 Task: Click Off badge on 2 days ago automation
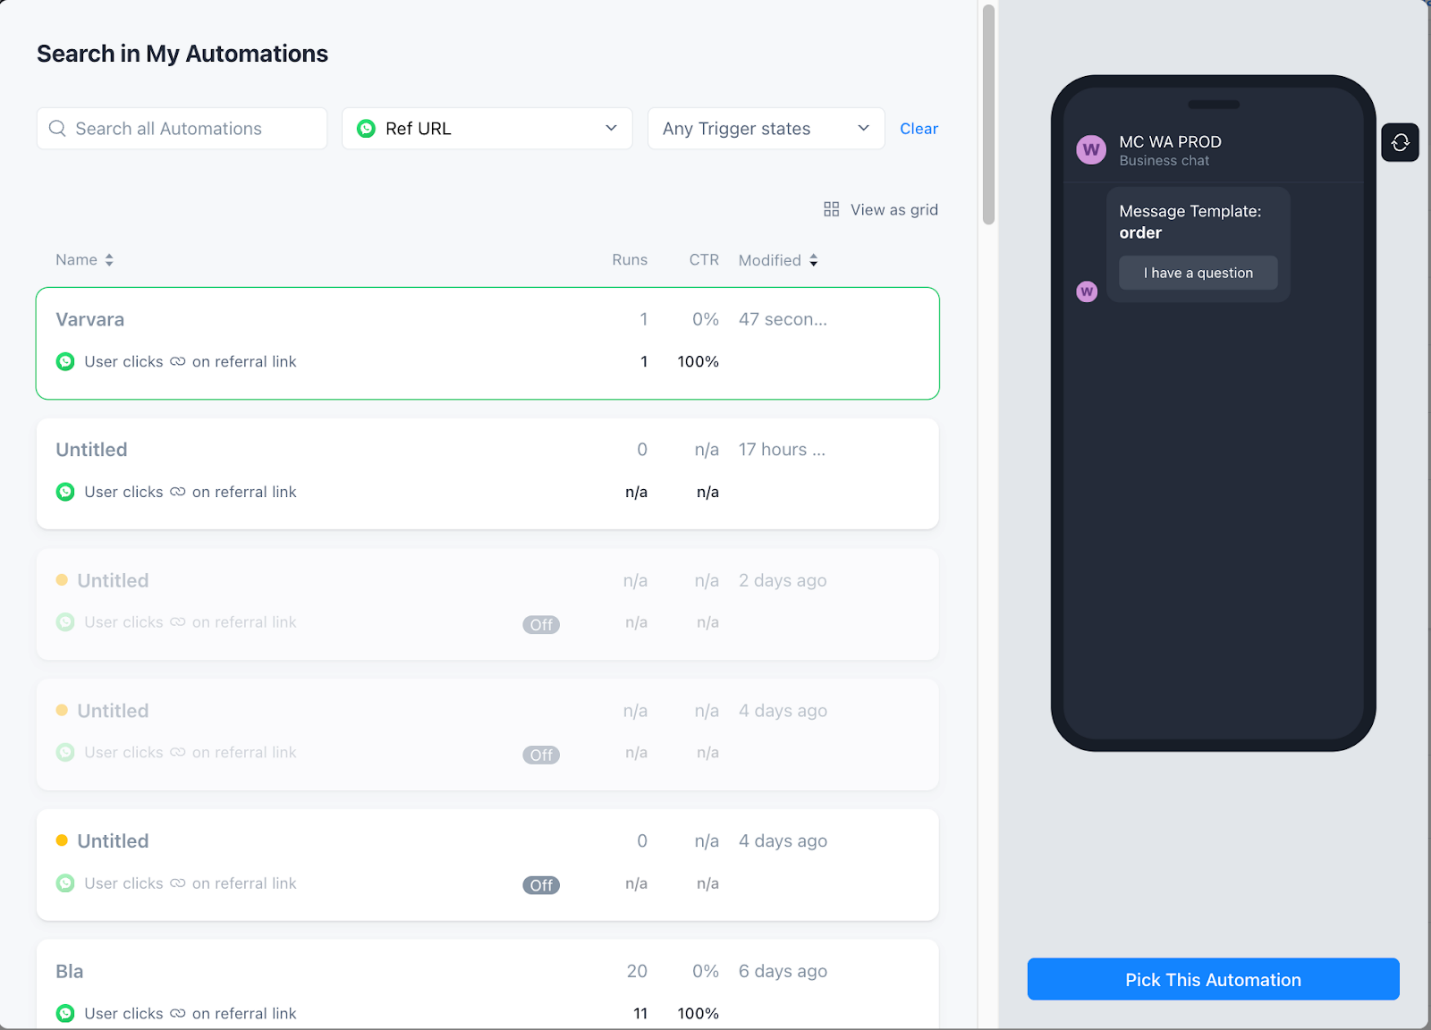(x=541, y=625)
